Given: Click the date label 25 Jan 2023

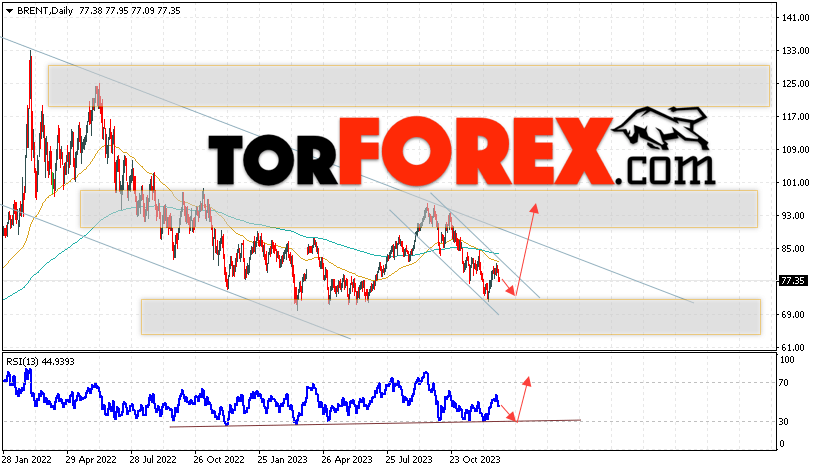Looking at the screenshot, I should [x=283, y=460].
